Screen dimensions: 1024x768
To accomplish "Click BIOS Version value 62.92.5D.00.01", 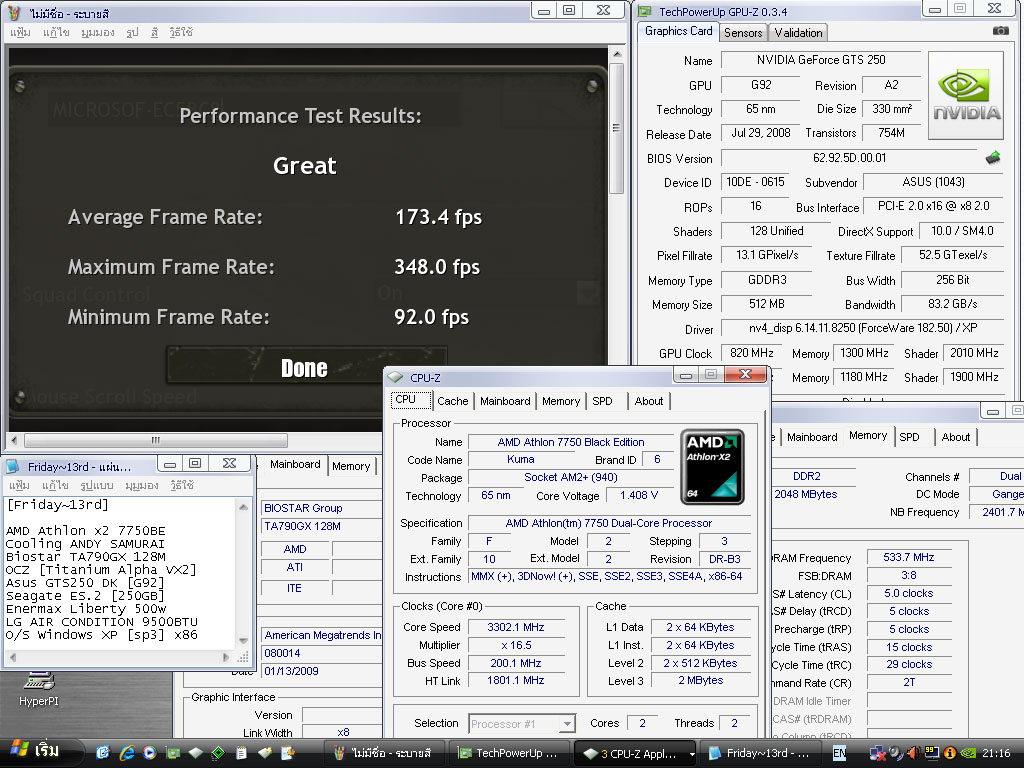I will pyautogui.click(x=849, y=158).
